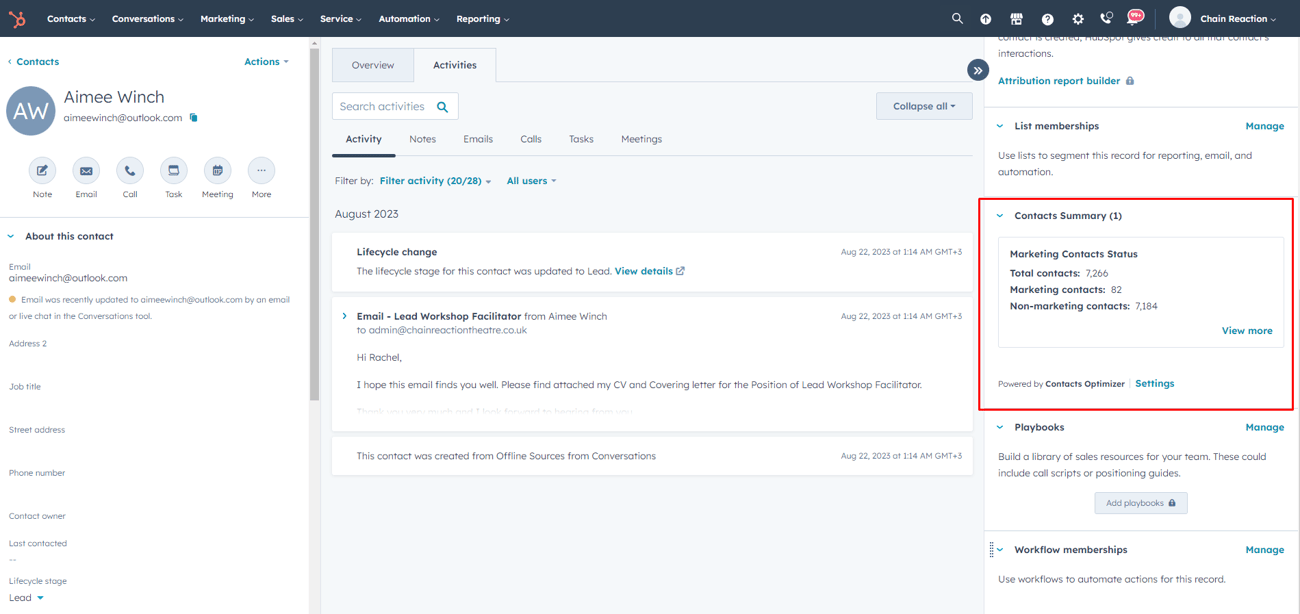Screen dimensions: 1300x614
Task: Click View more in Contacts Summary
Action: click(1247, 330)
